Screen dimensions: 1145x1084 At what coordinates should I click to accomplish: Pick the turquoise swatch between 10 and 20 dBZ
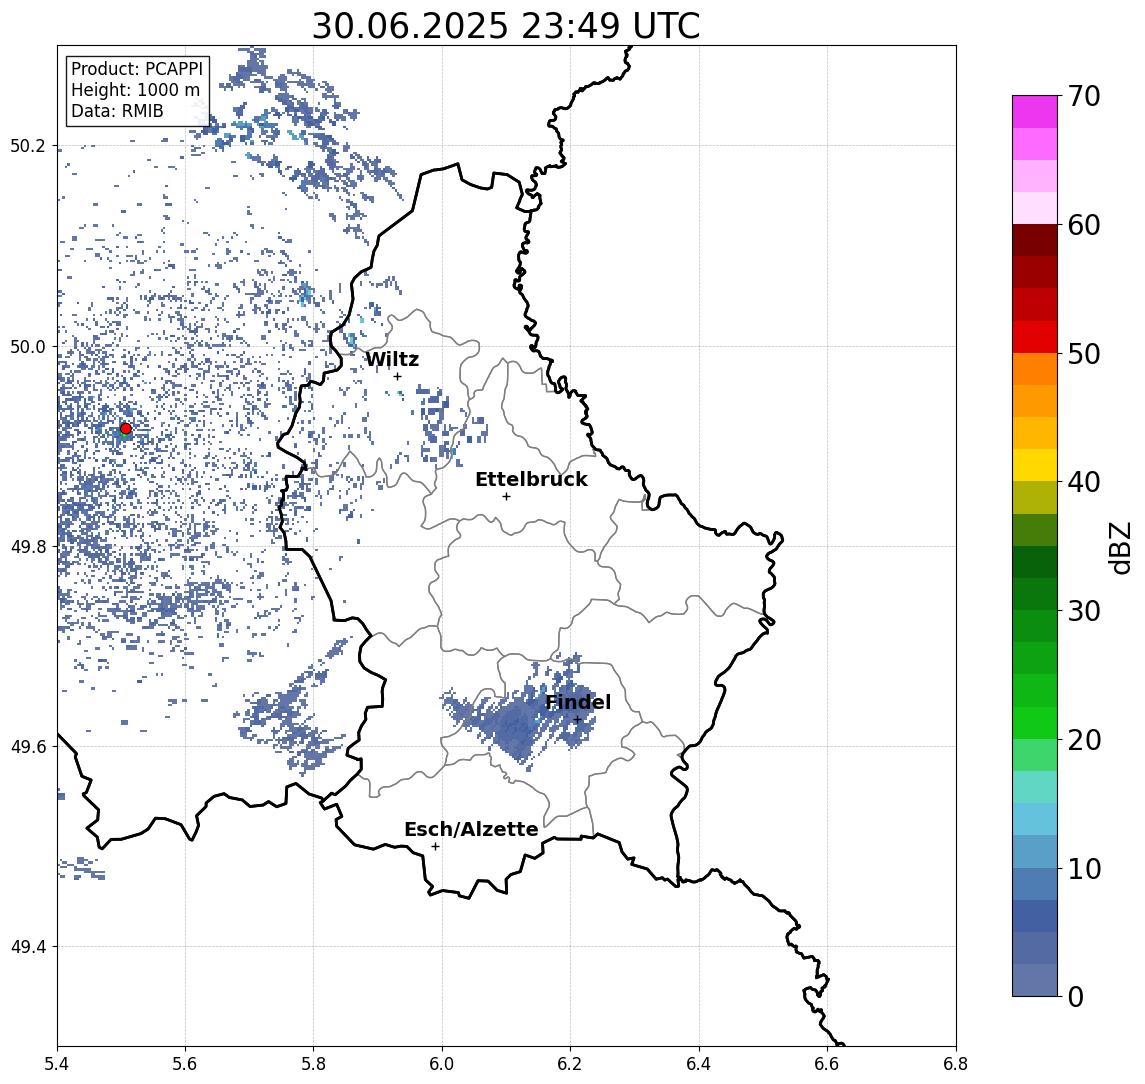pyautogui.click(x=1035, y=787)
